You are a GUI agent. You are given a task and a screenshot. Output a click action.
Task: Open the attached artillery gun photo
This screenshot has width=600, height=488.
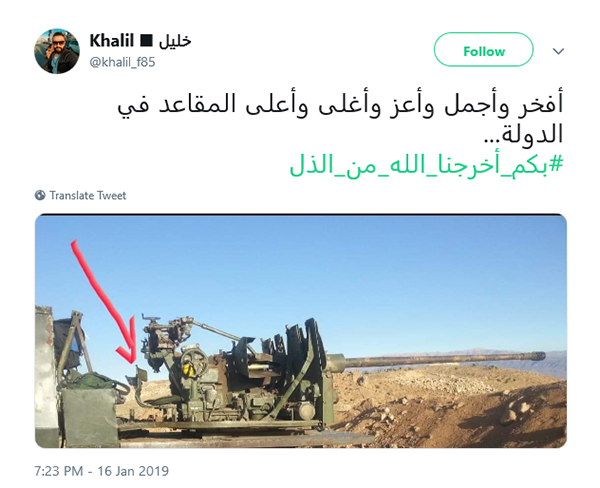301,331
